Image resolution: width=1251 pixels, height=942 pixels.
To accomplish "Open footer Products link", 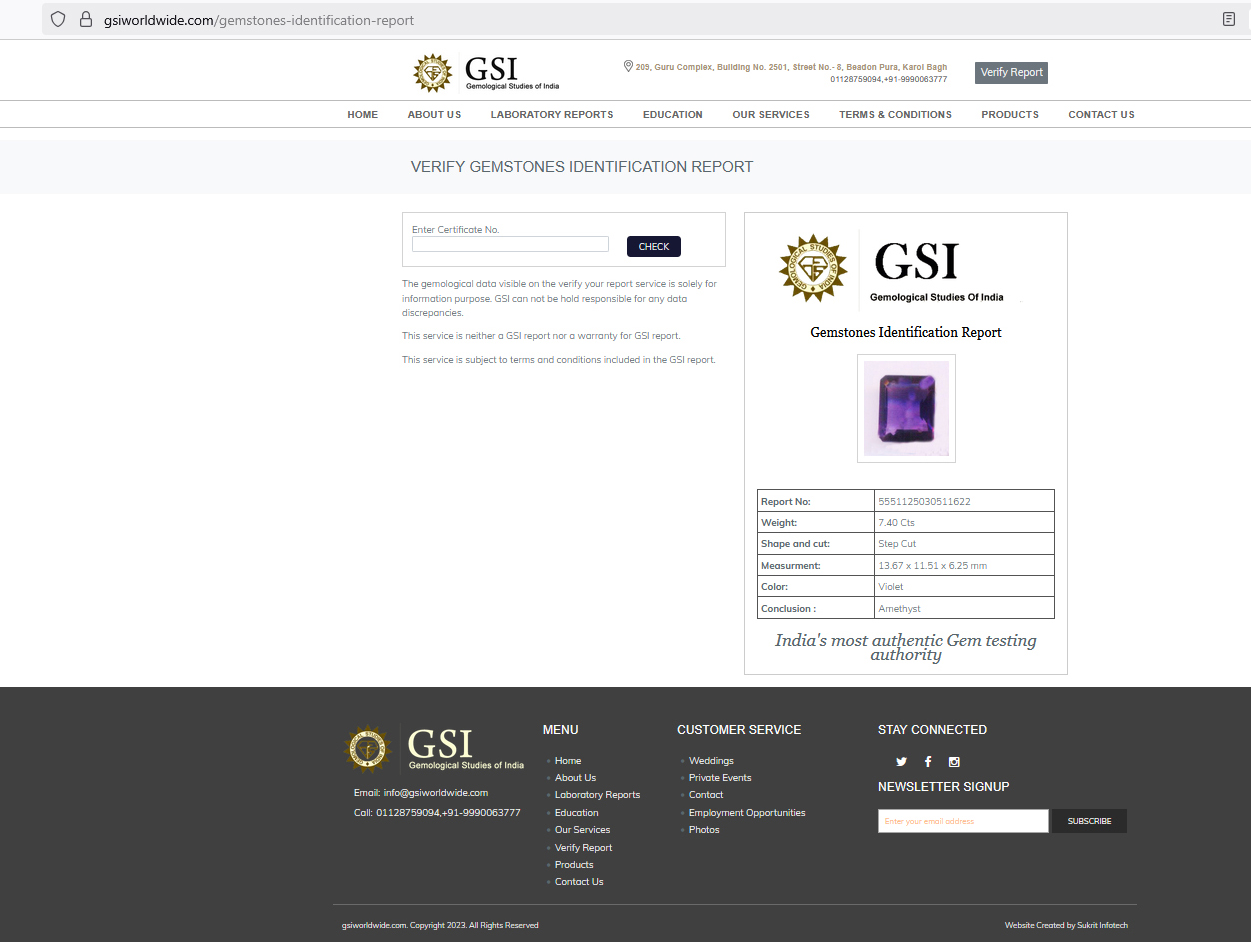I will tap(574, 865).
